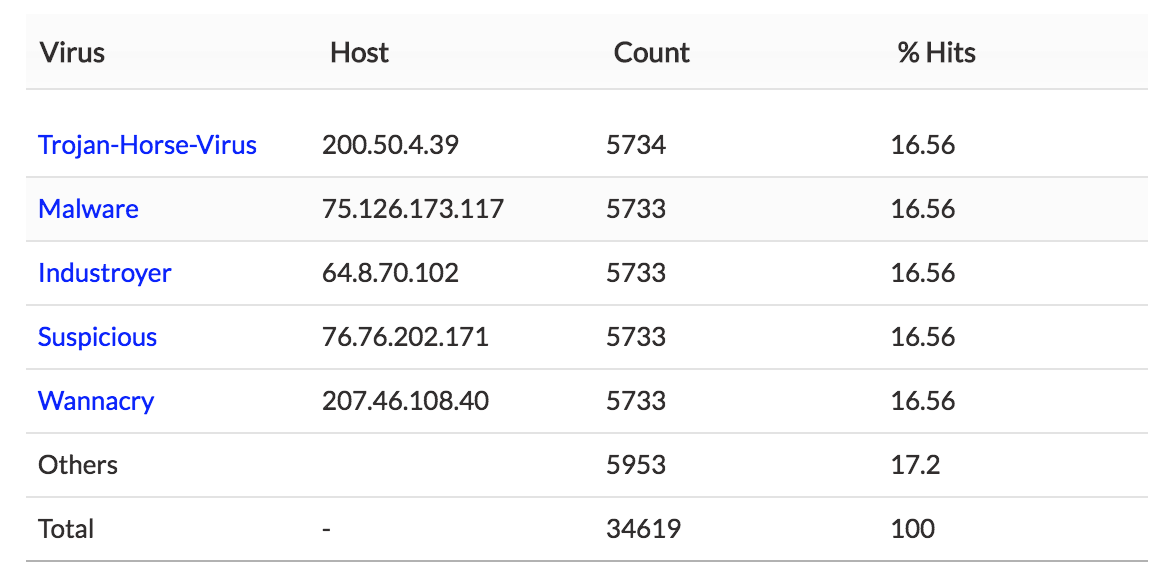Click host address 76.76.202.171
The width and height of the screenshot is (1160, 584).
405,337
